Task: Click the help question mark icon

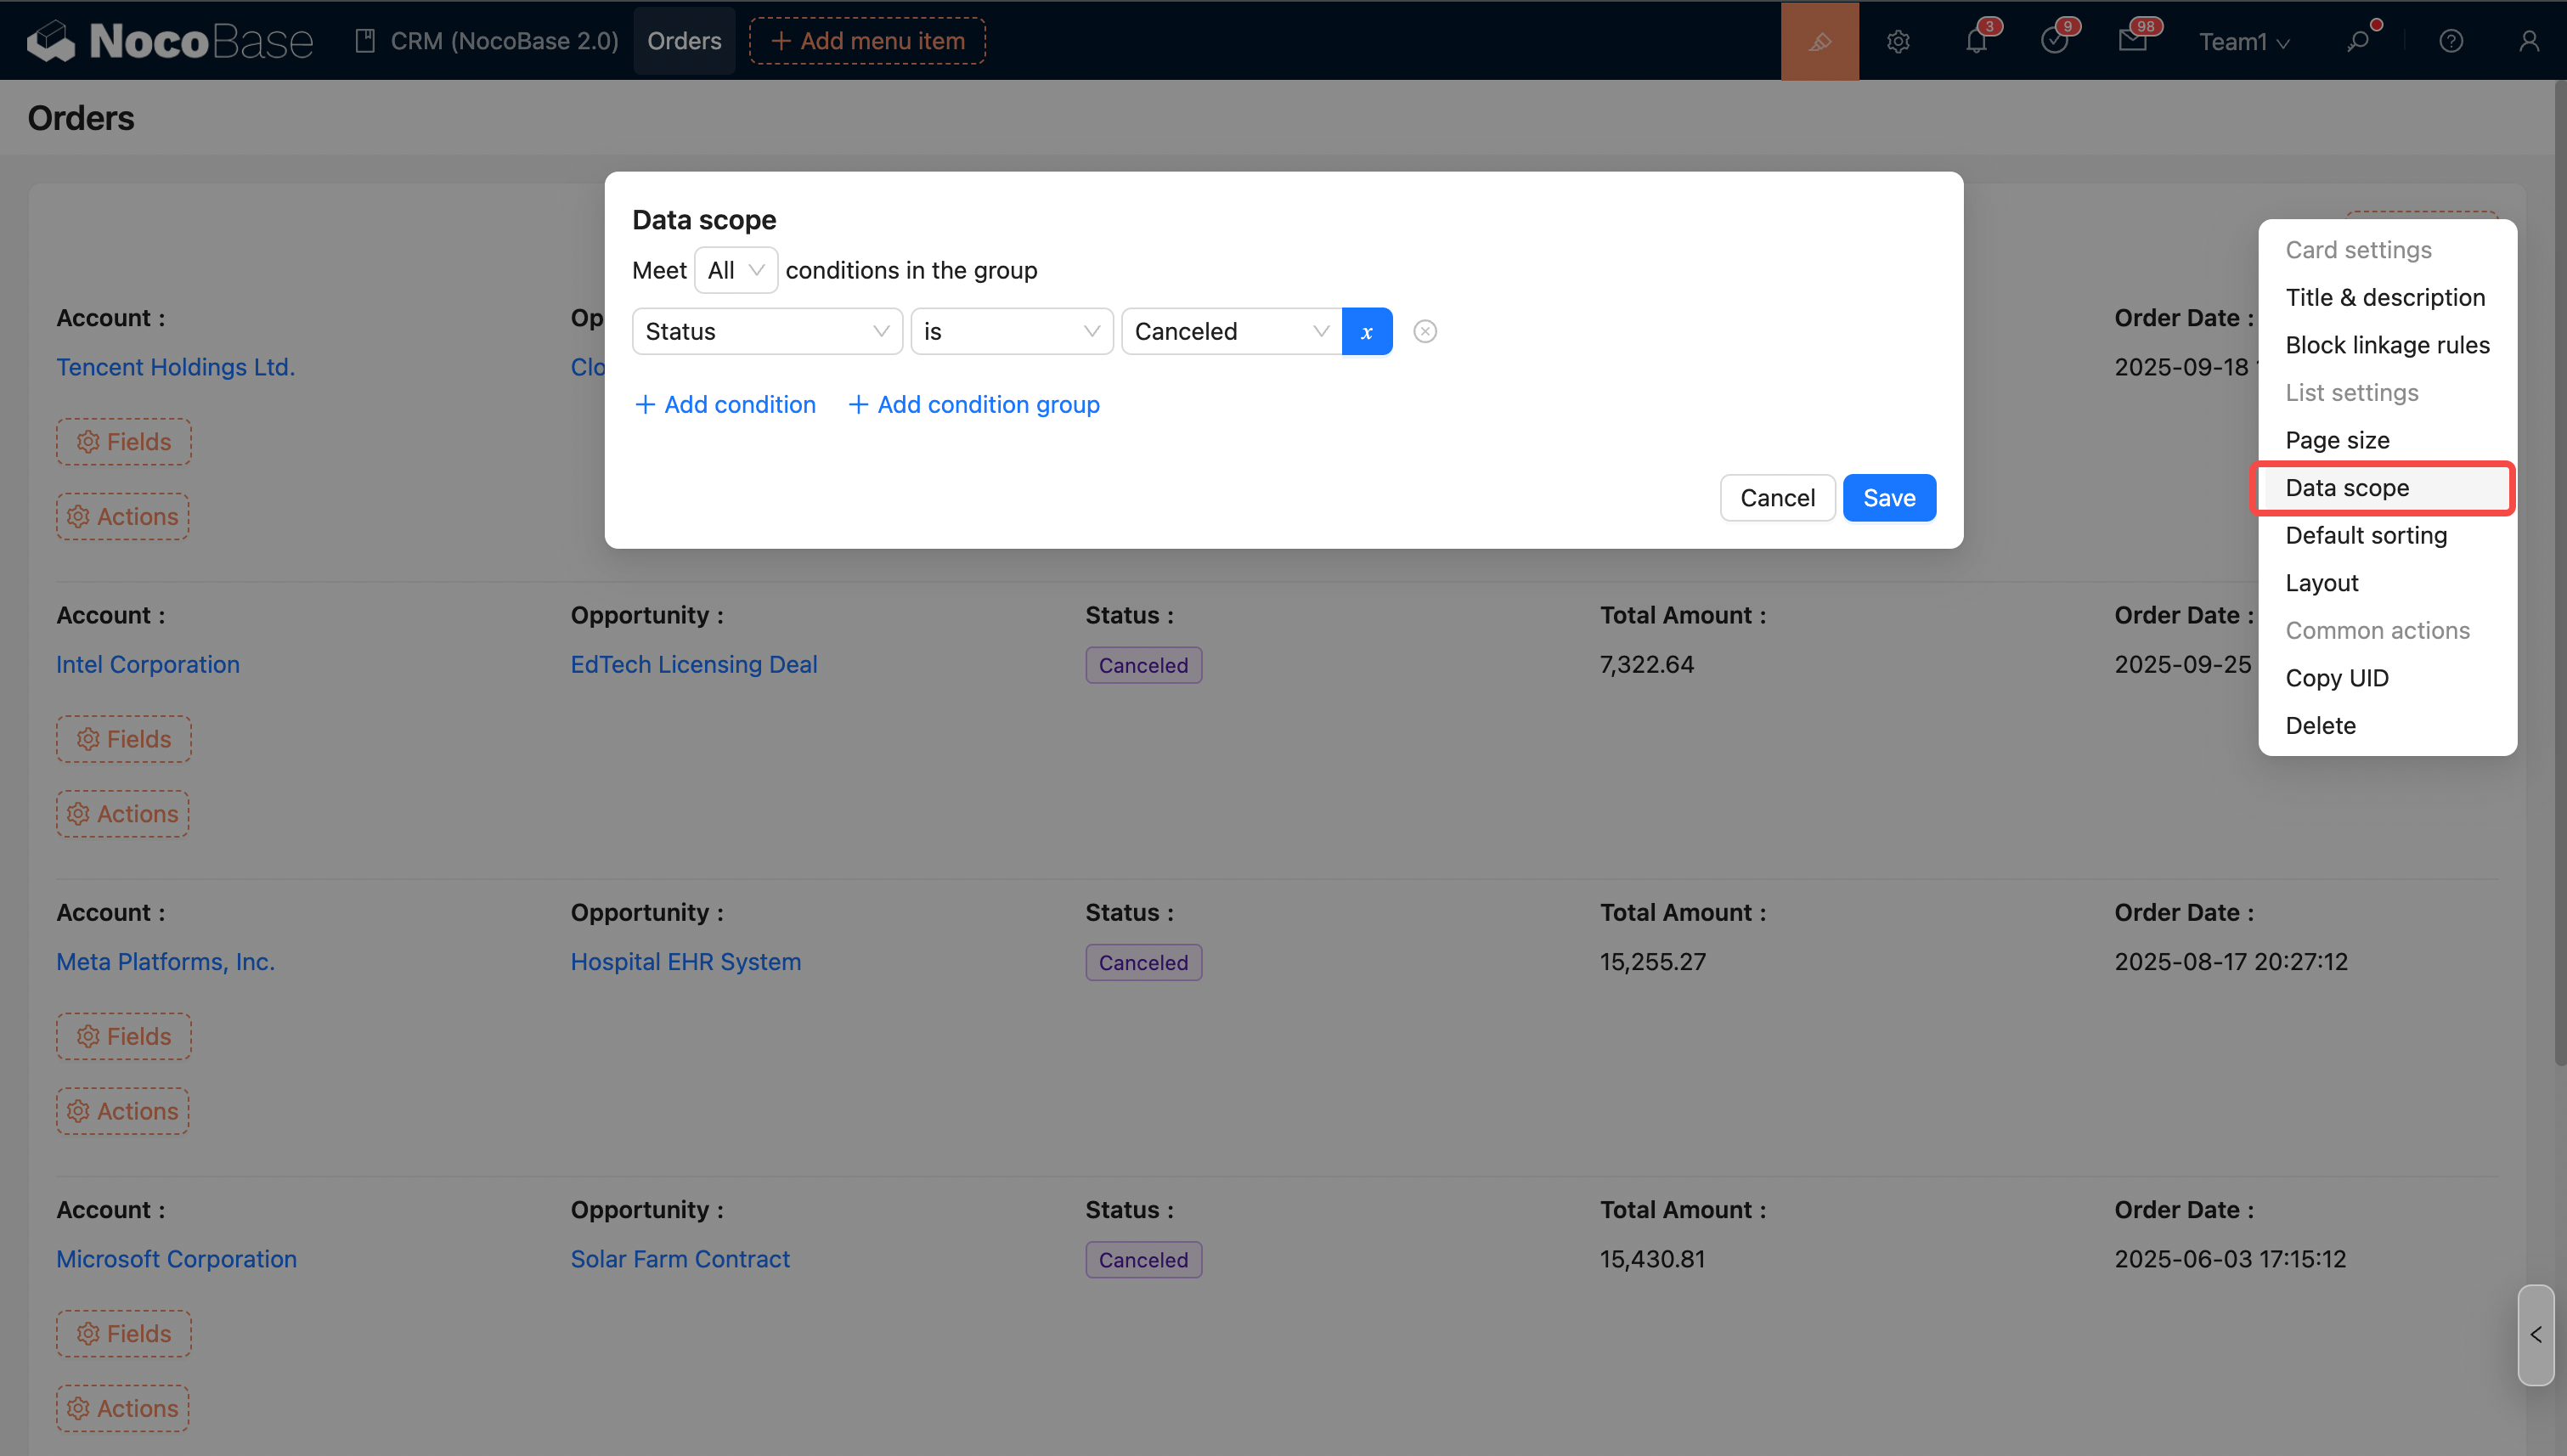Action: click(x=2450, y=41)
